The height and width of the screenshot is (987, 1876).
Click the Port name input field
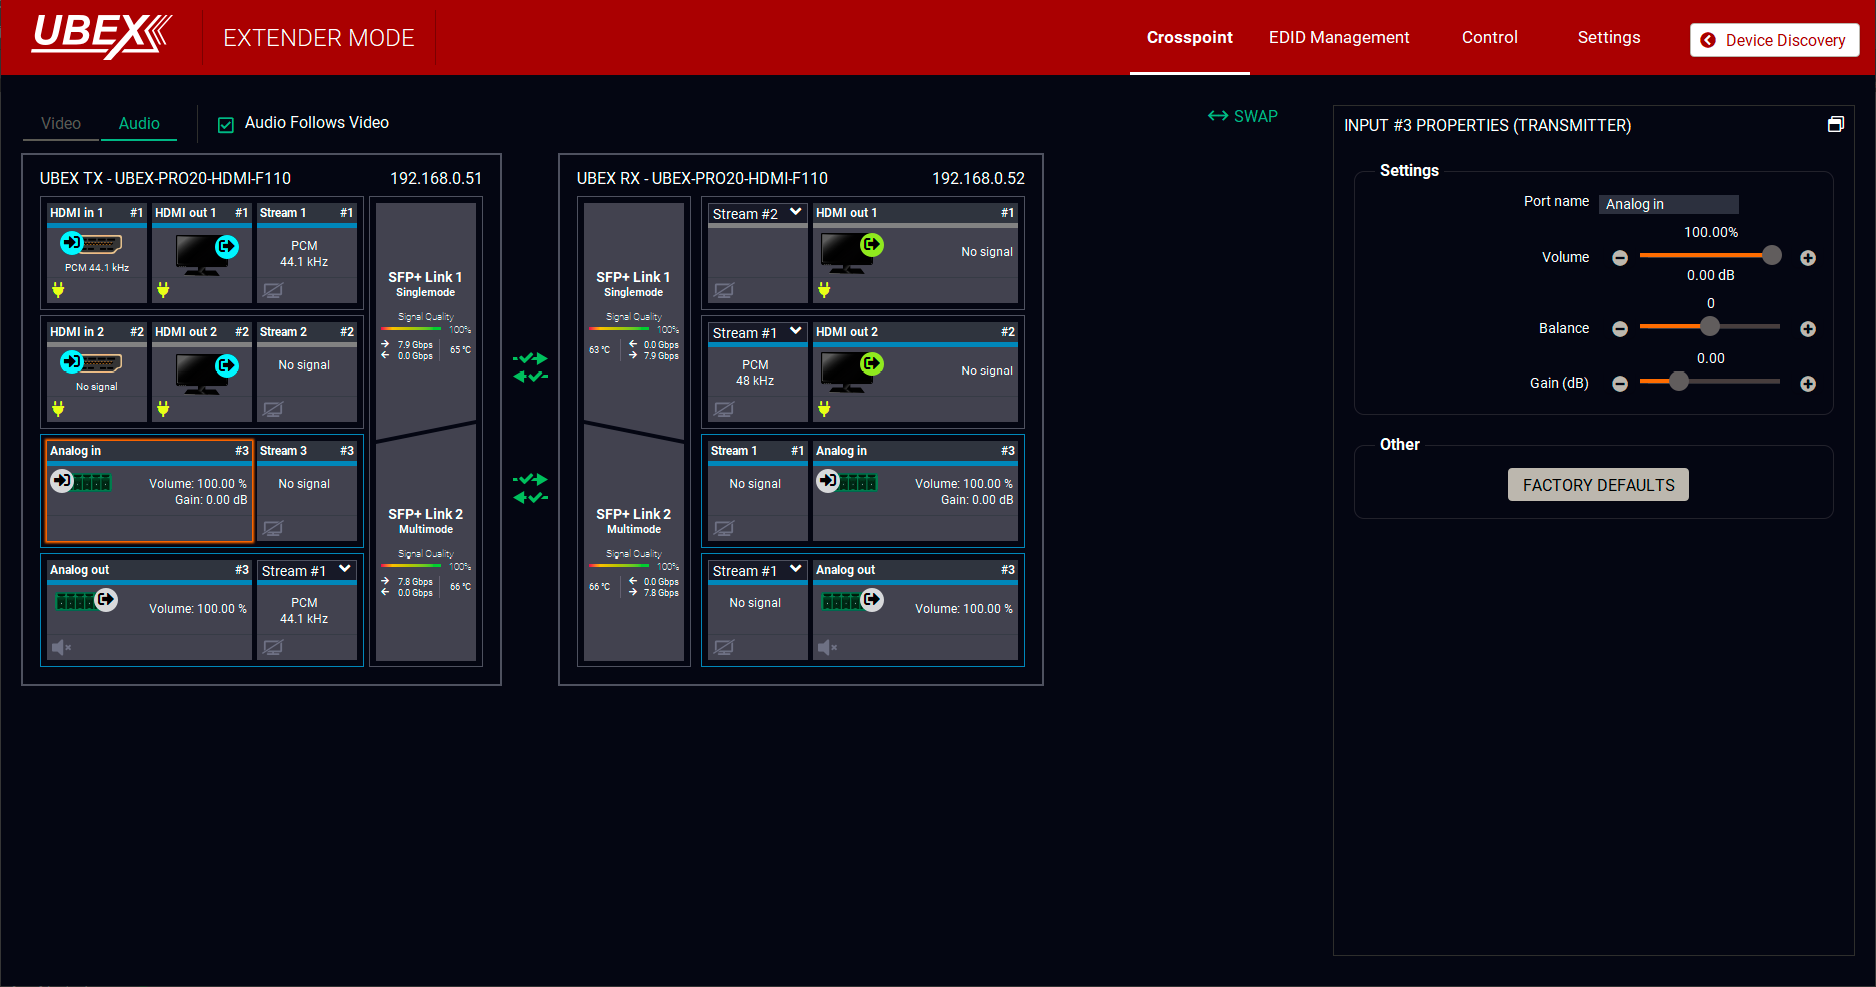1668,204
